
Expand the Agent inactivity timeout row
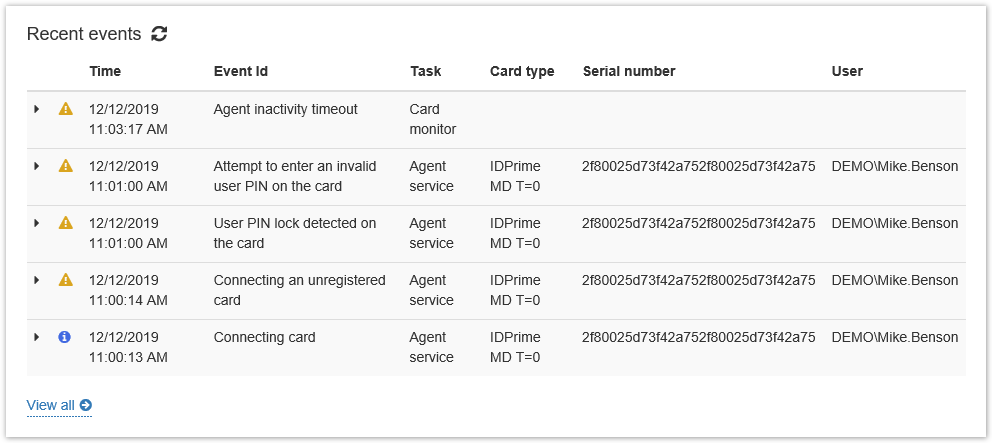(x=37, y=109)
